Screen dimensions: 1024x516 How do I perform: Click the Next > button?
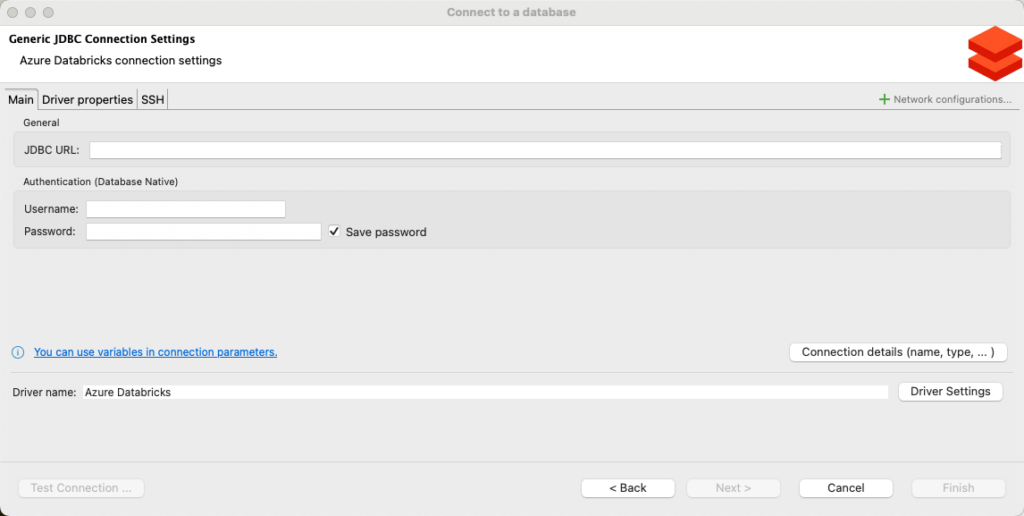click(733, 488)
